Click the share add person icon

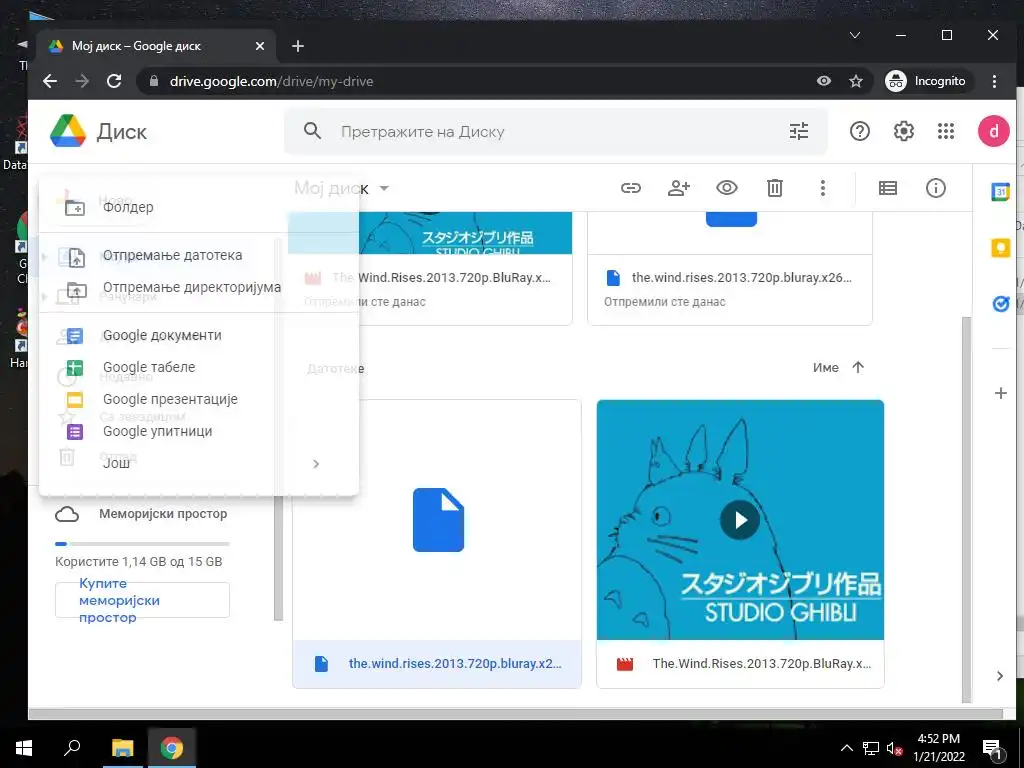coord(679,189)
